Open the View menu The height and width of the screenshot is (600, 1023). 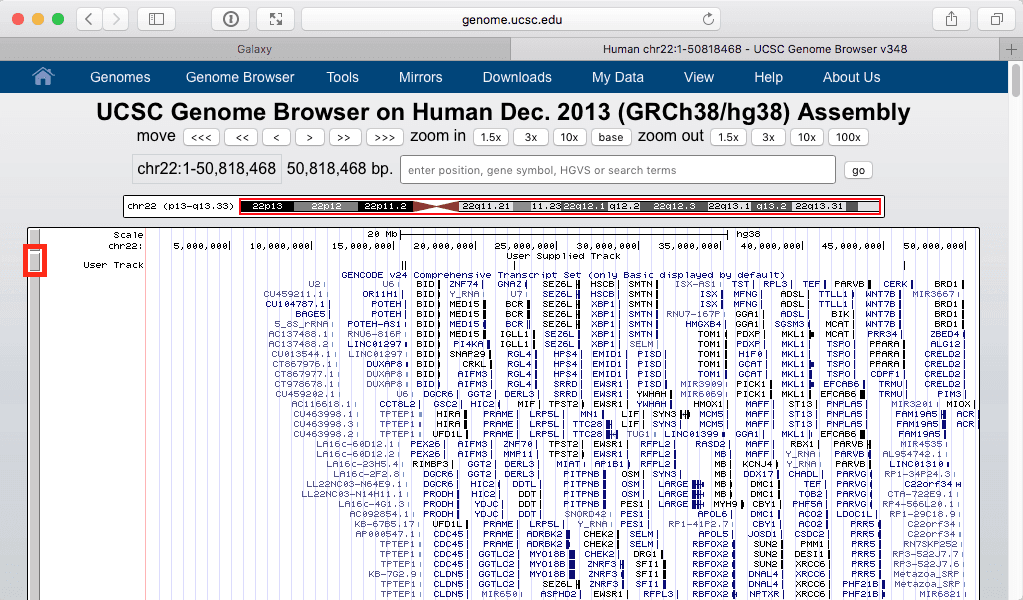coord(698,77)
